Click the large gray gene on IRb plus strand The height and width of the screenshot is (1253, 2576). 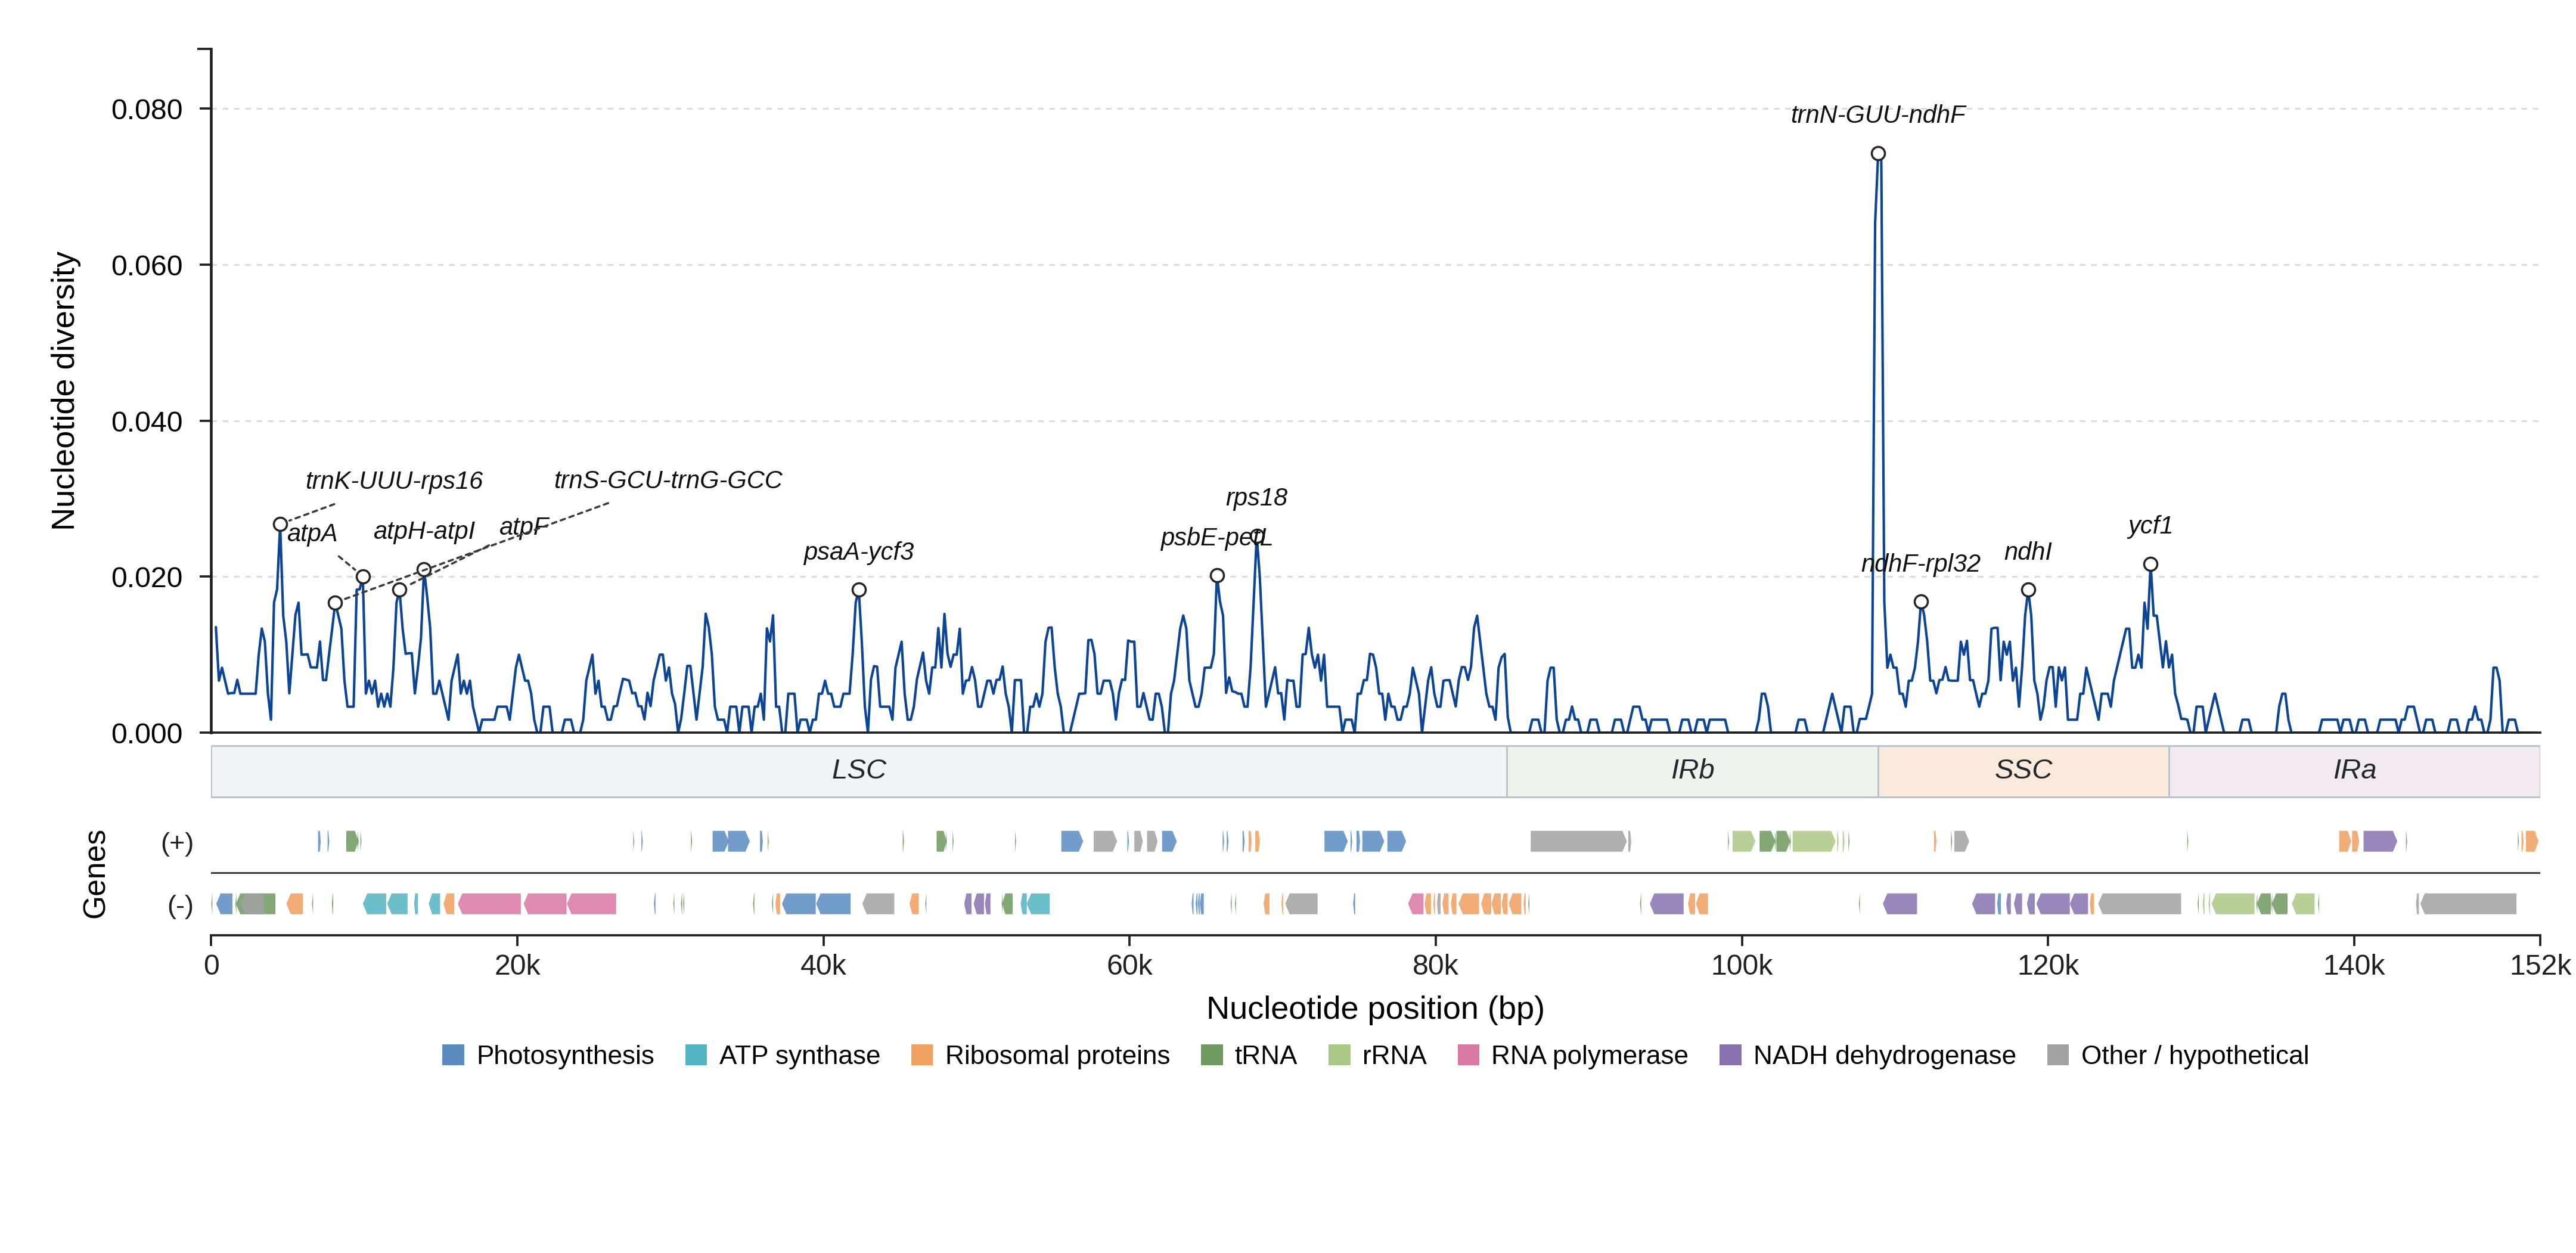[1578, 841]
